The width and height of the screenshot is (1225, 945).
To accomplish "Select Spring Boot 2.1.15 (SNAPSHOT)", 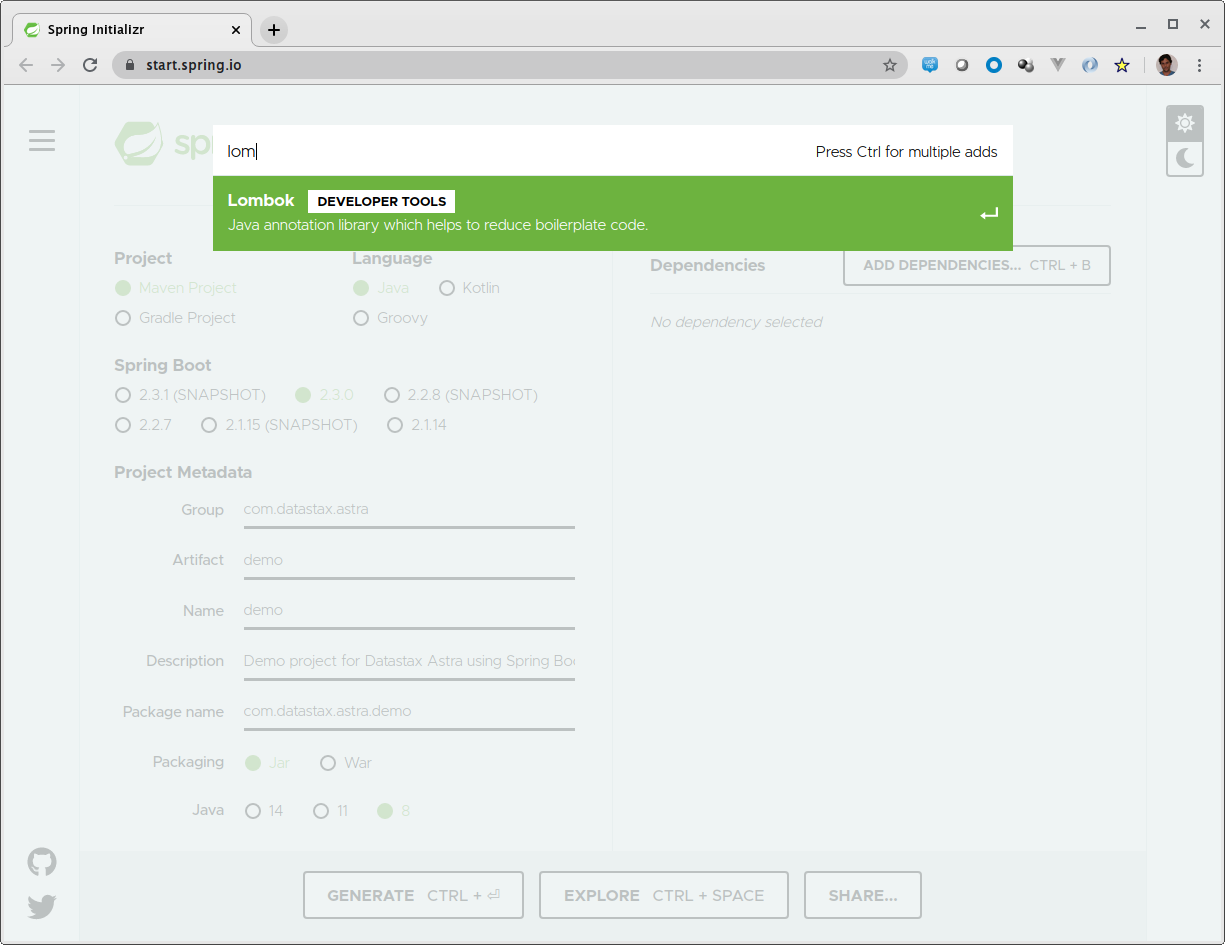I will pos(279,425).
